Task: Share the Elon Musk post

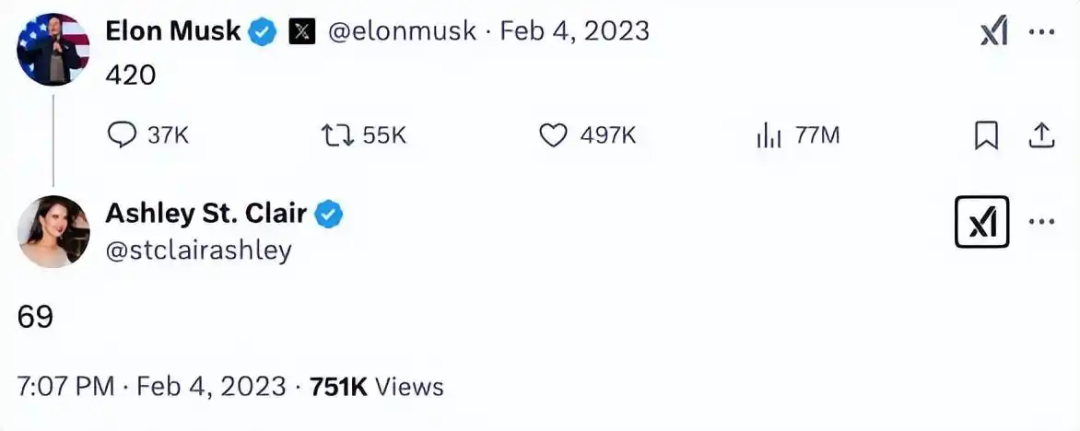Action: click(x=1041, y=135)
